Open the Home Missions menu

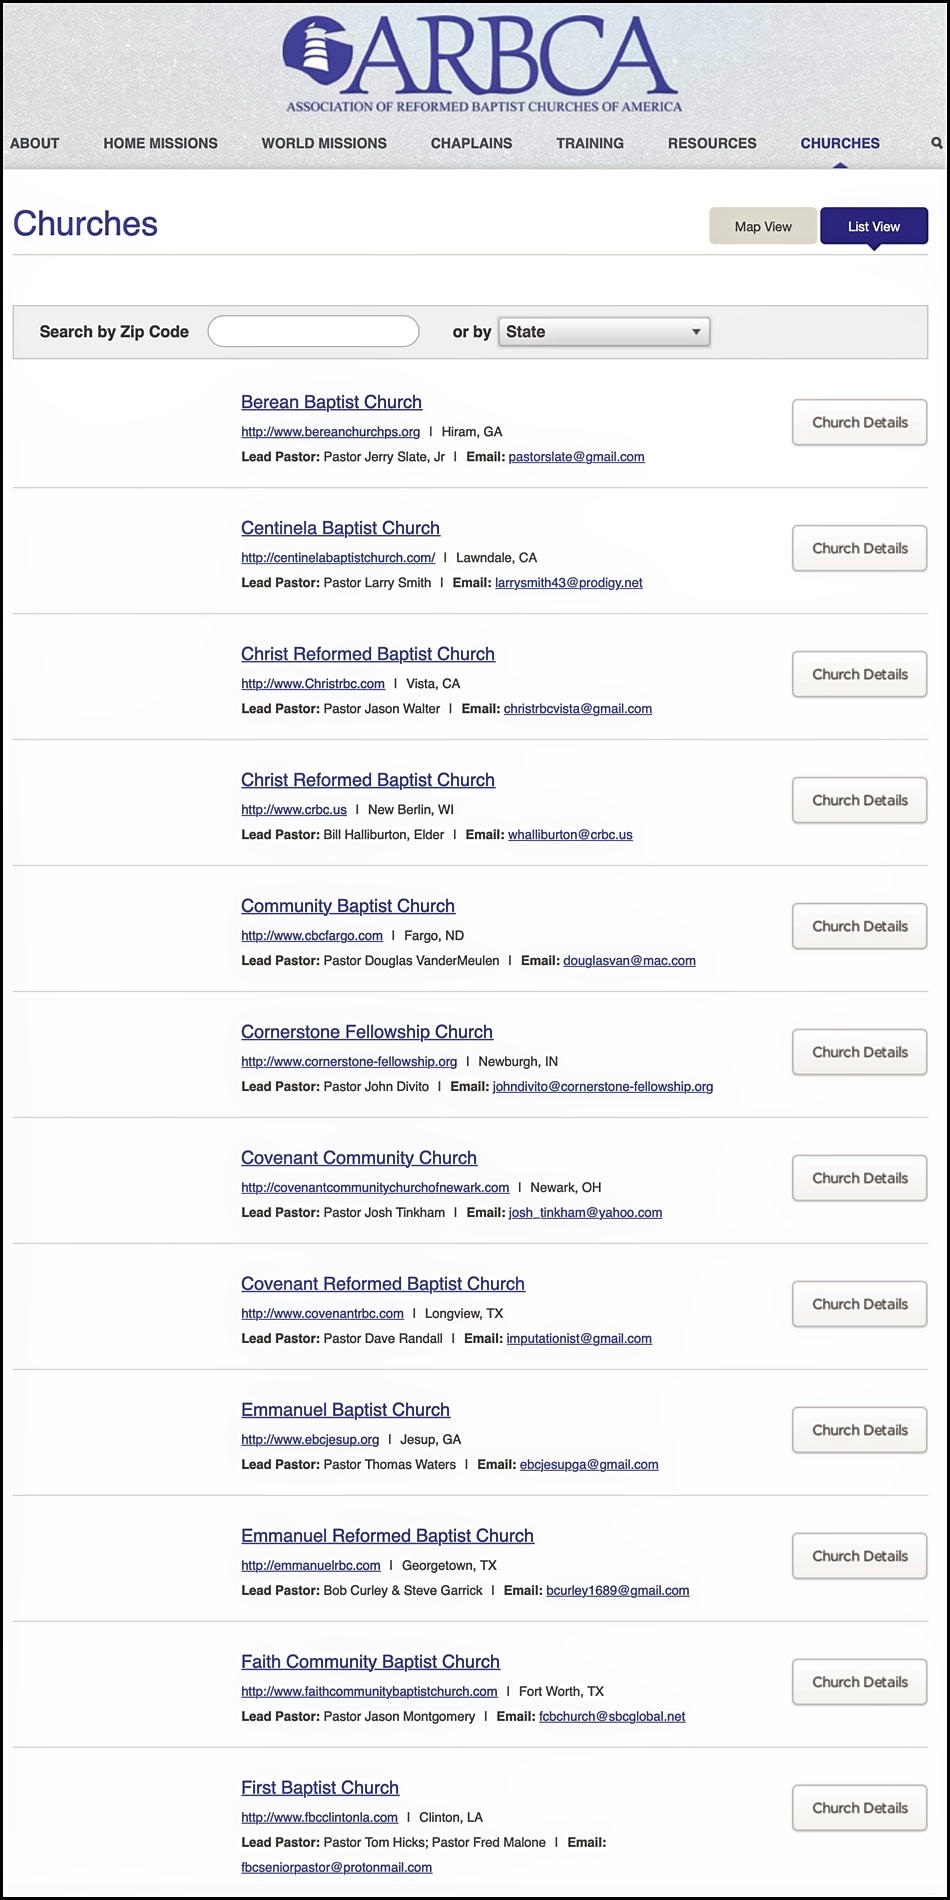(160, 143)
